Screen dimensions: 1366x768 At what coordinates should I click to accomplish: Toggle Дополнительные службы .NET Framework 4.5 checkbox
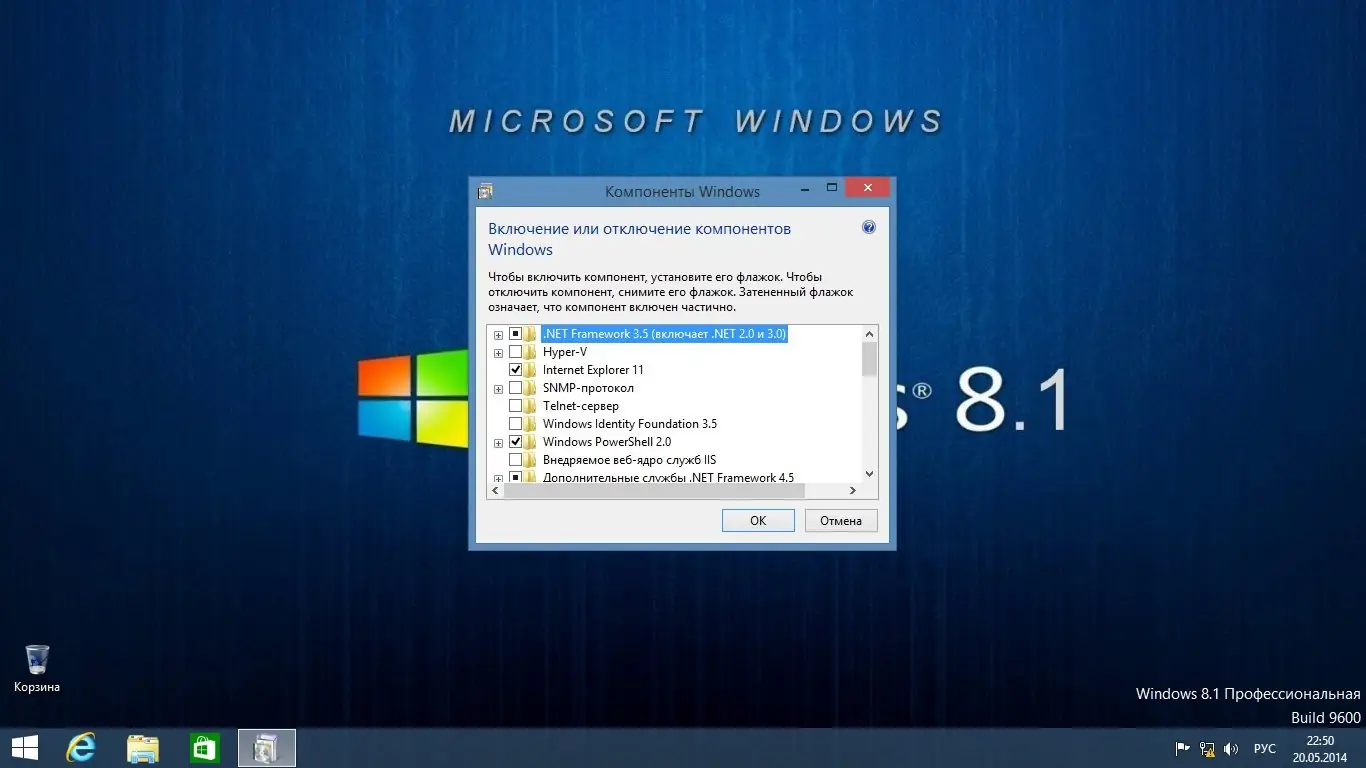click(x=516, y=478)
